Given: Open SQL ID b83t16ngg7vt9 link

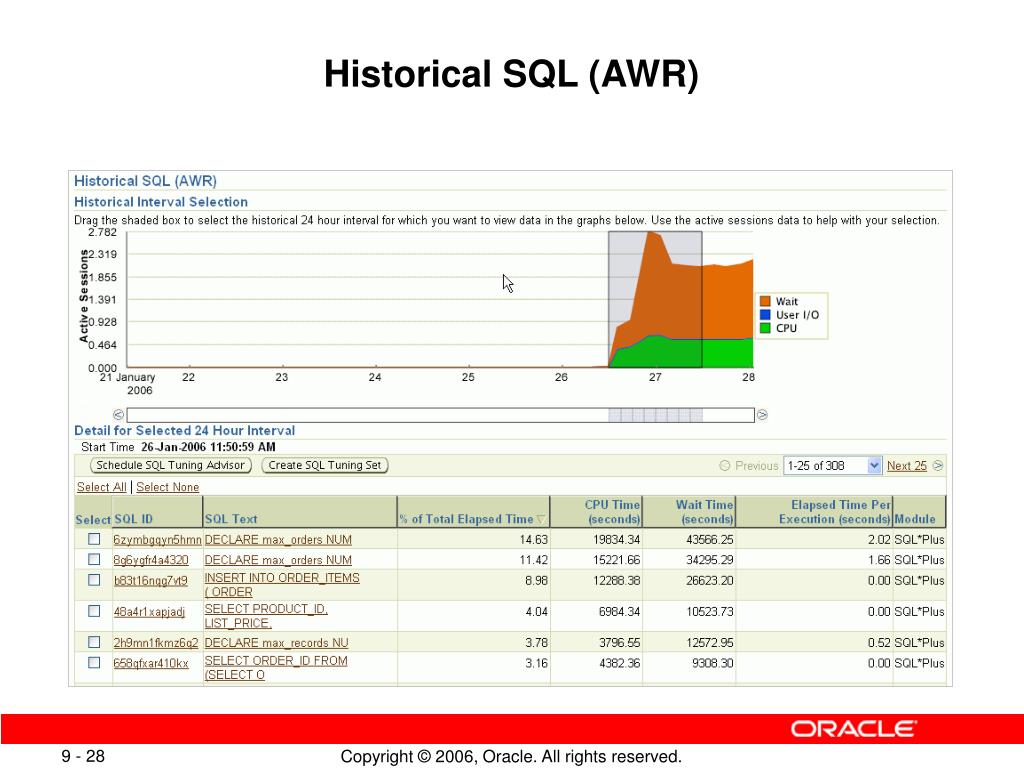Looking at the screenshot, I should point(150,581).
